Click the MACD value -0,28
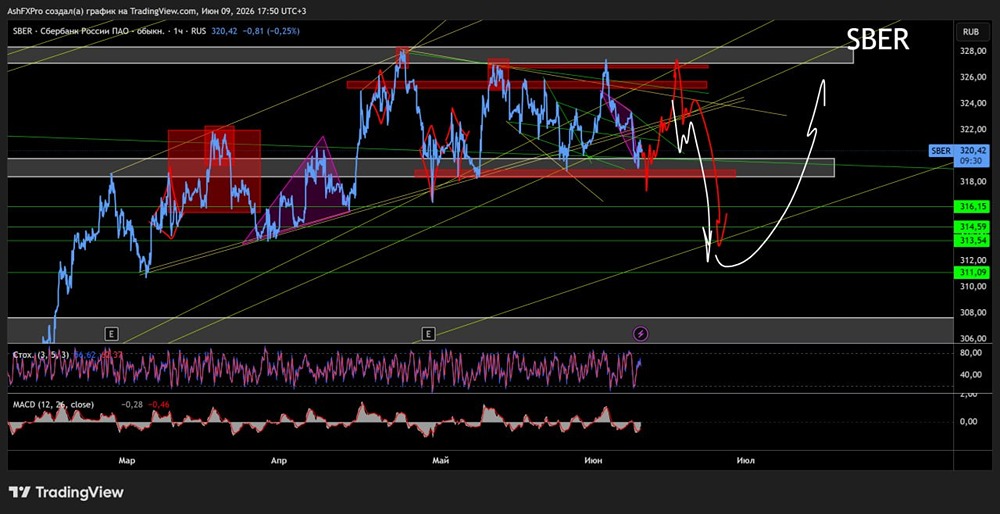 click(x=131, y=404)
